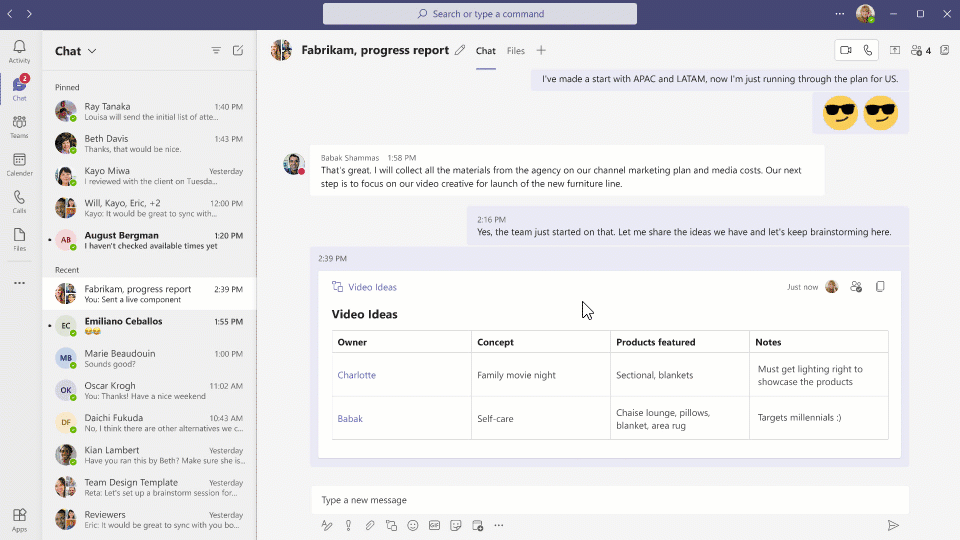Image resolution: width=960 pixels, height=540 pixels.
Task: Show participants list with 4 members
Action: 921,51
